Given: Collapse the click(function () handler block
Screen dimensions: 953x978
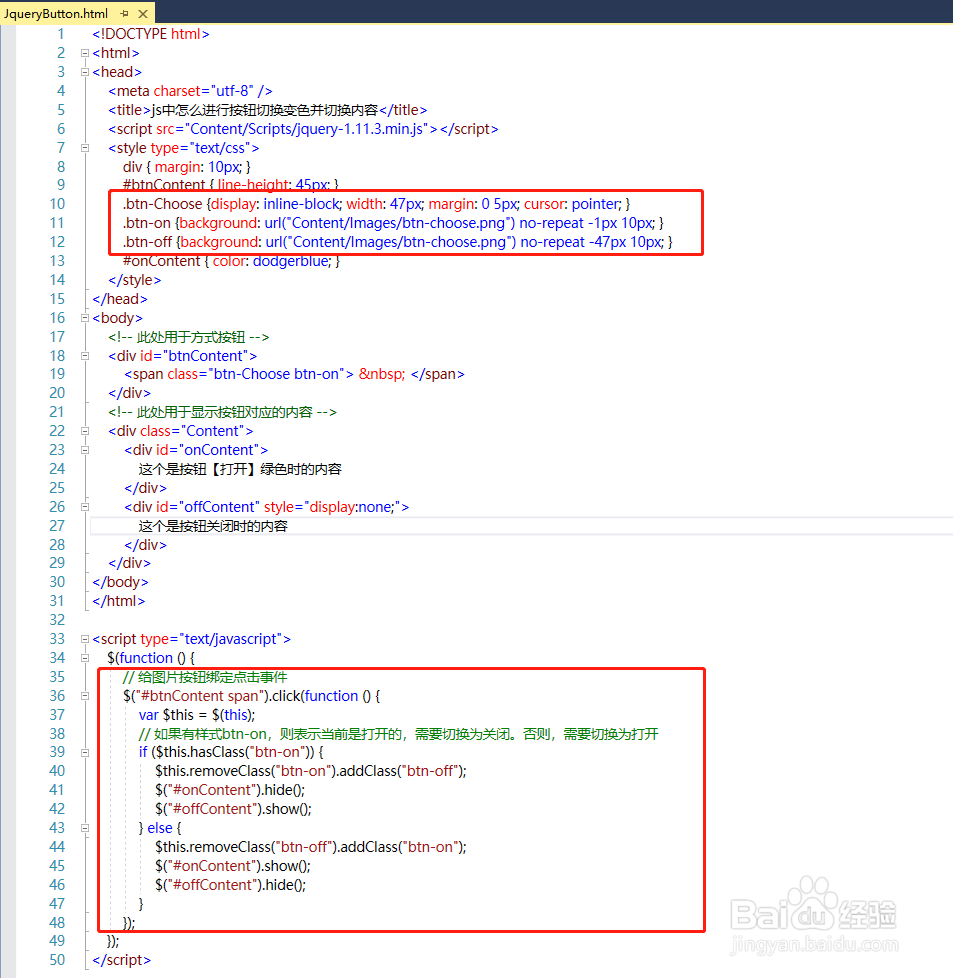Looking at the screenshot, I should tap(85, 696).
